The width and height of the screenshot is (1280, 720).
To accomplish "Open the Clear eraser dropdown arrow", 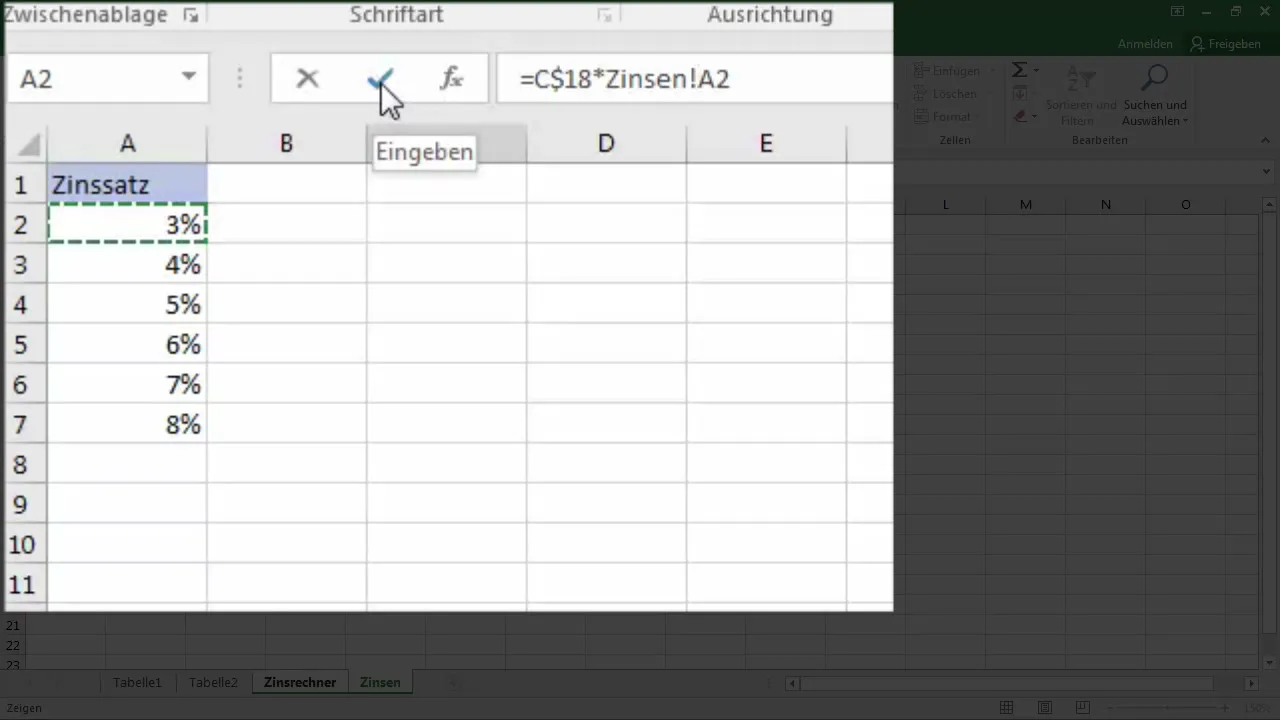I will pyautogui.click(x=1036, y=117).
